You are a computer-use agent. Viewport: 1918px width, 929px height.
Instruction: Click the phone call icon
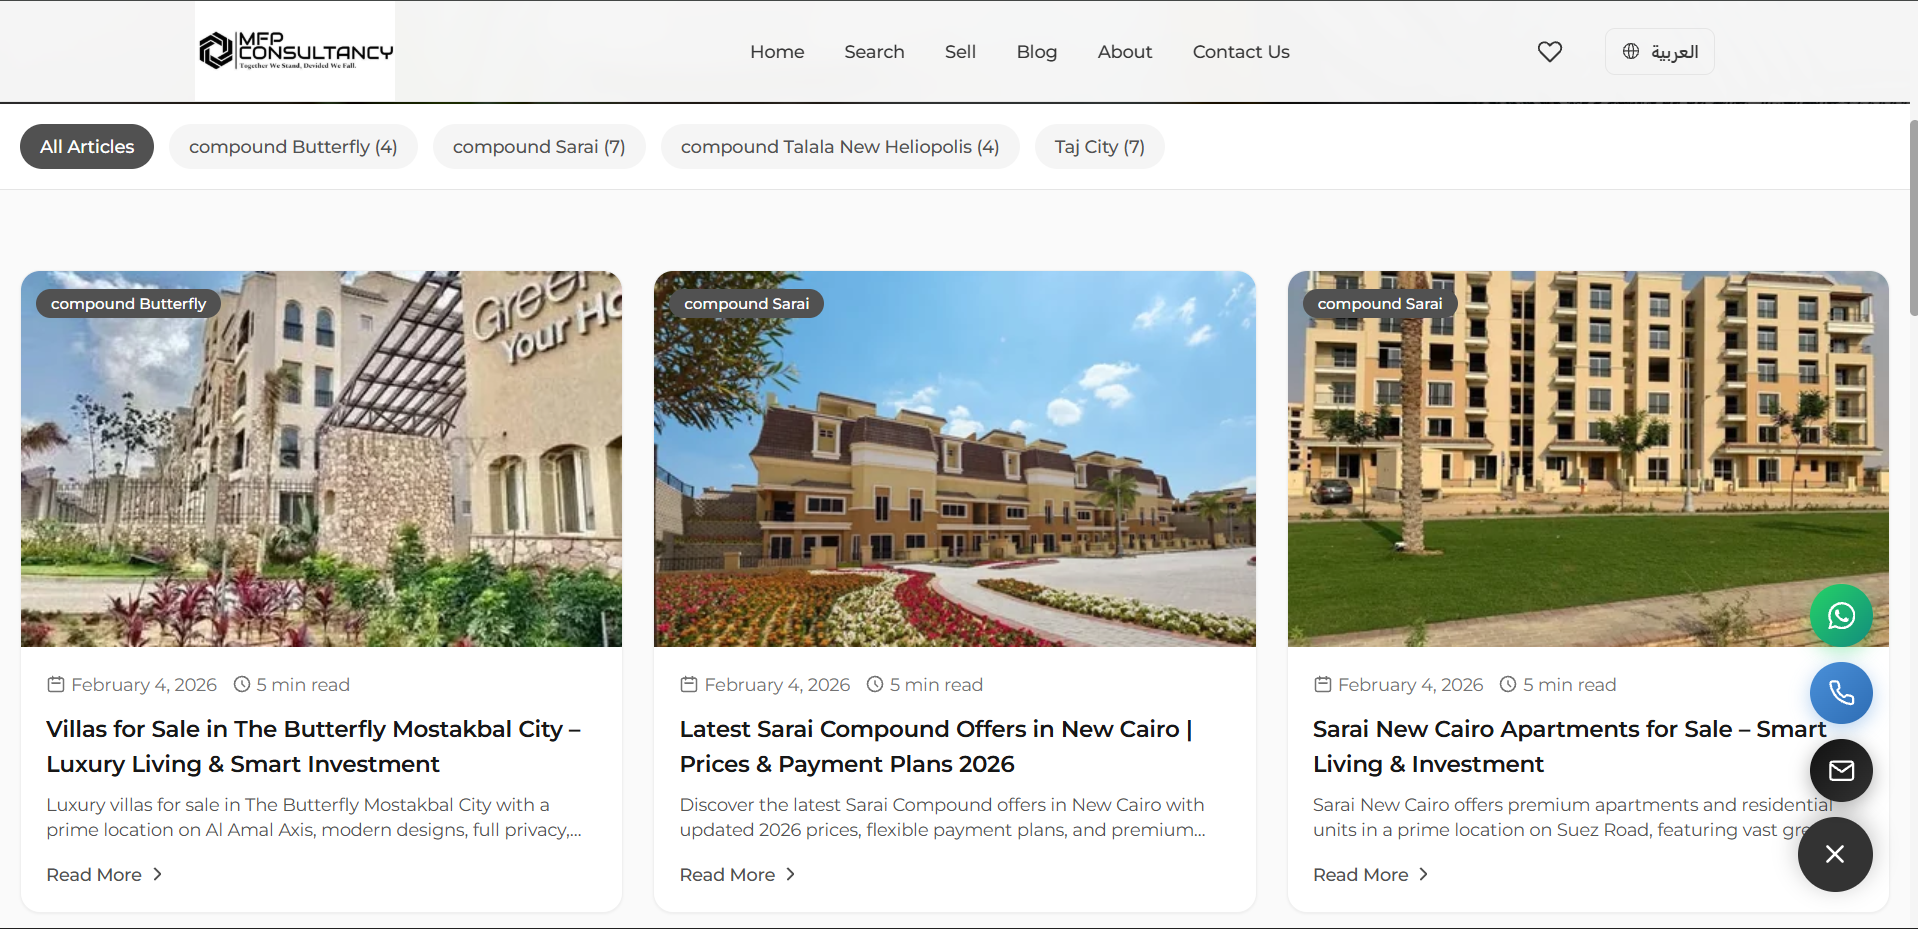click(x=1840, y=692)
